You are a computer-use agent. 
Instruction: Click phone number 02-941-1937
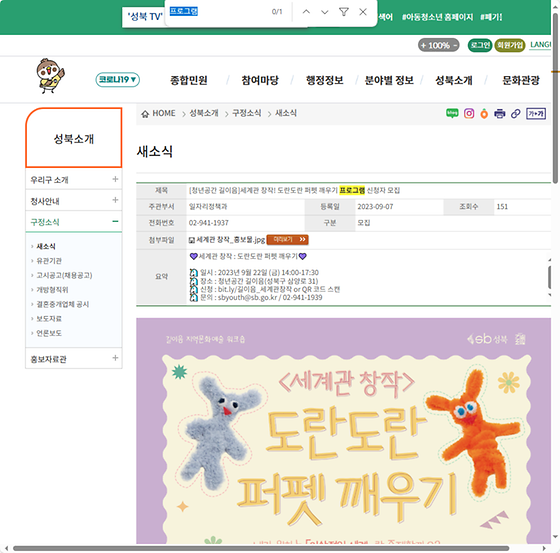pyautogui.click(x=209, y=223)
